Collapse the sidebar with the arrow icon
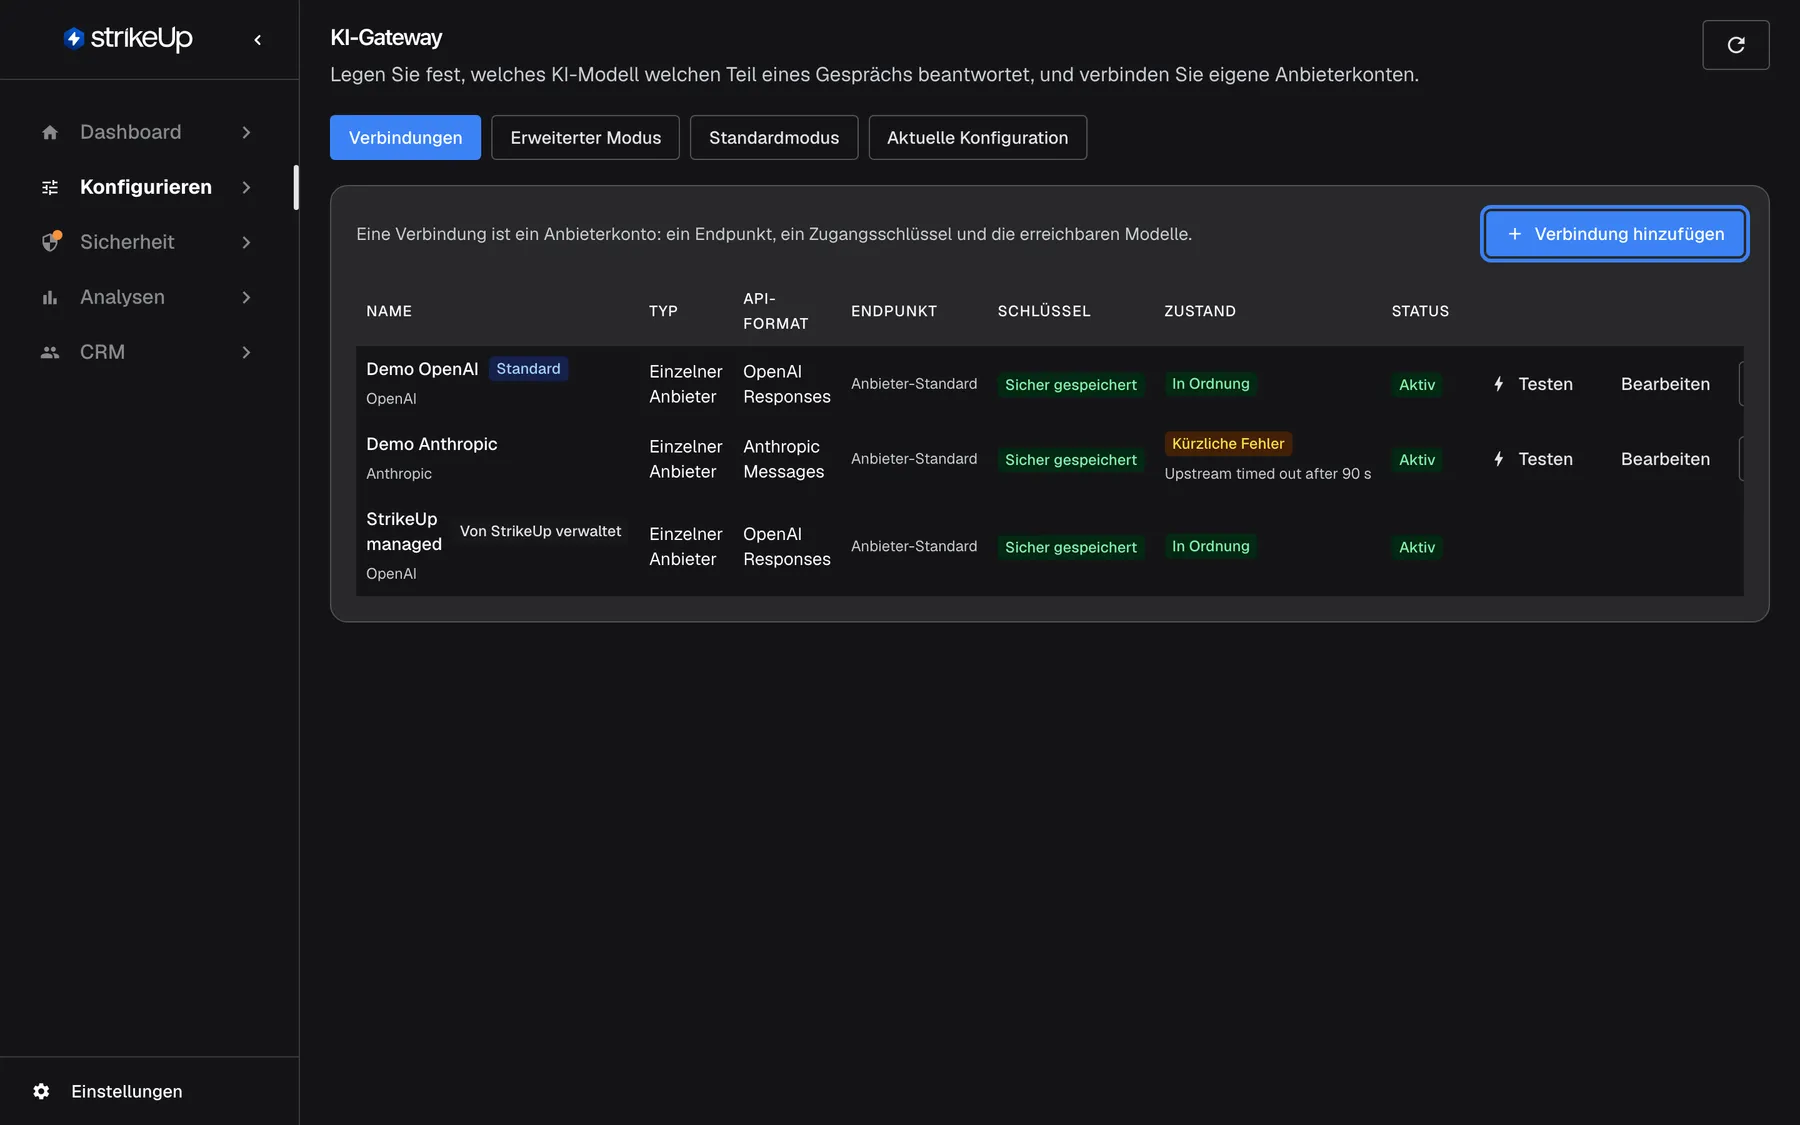The height and width of the screenshot is (1125, 1800). [258, 40]
